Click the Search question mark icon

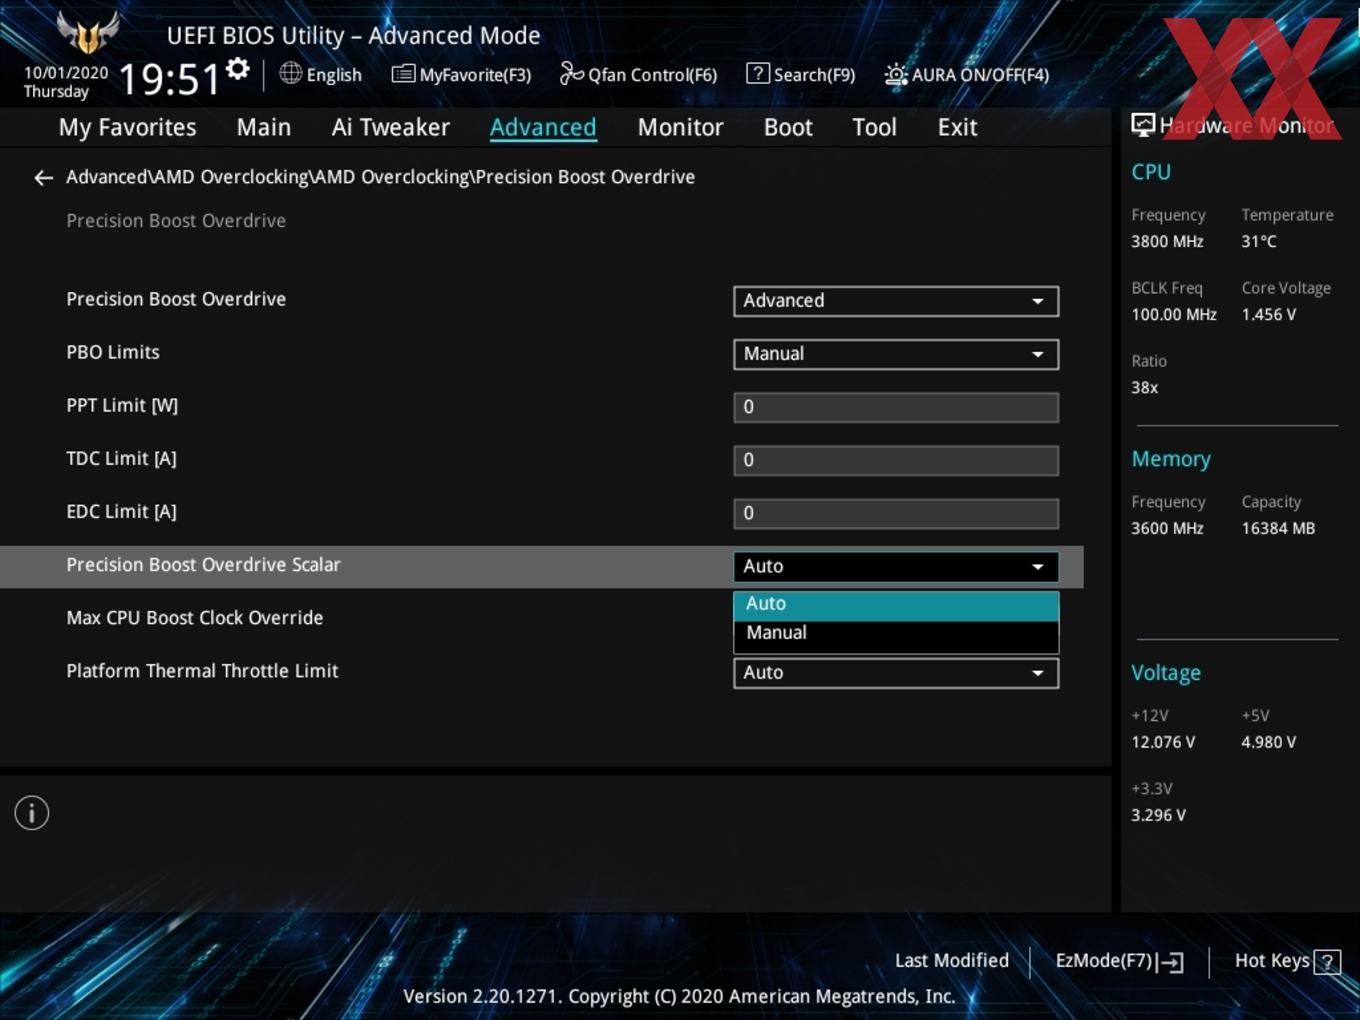[x=758, y=73]
